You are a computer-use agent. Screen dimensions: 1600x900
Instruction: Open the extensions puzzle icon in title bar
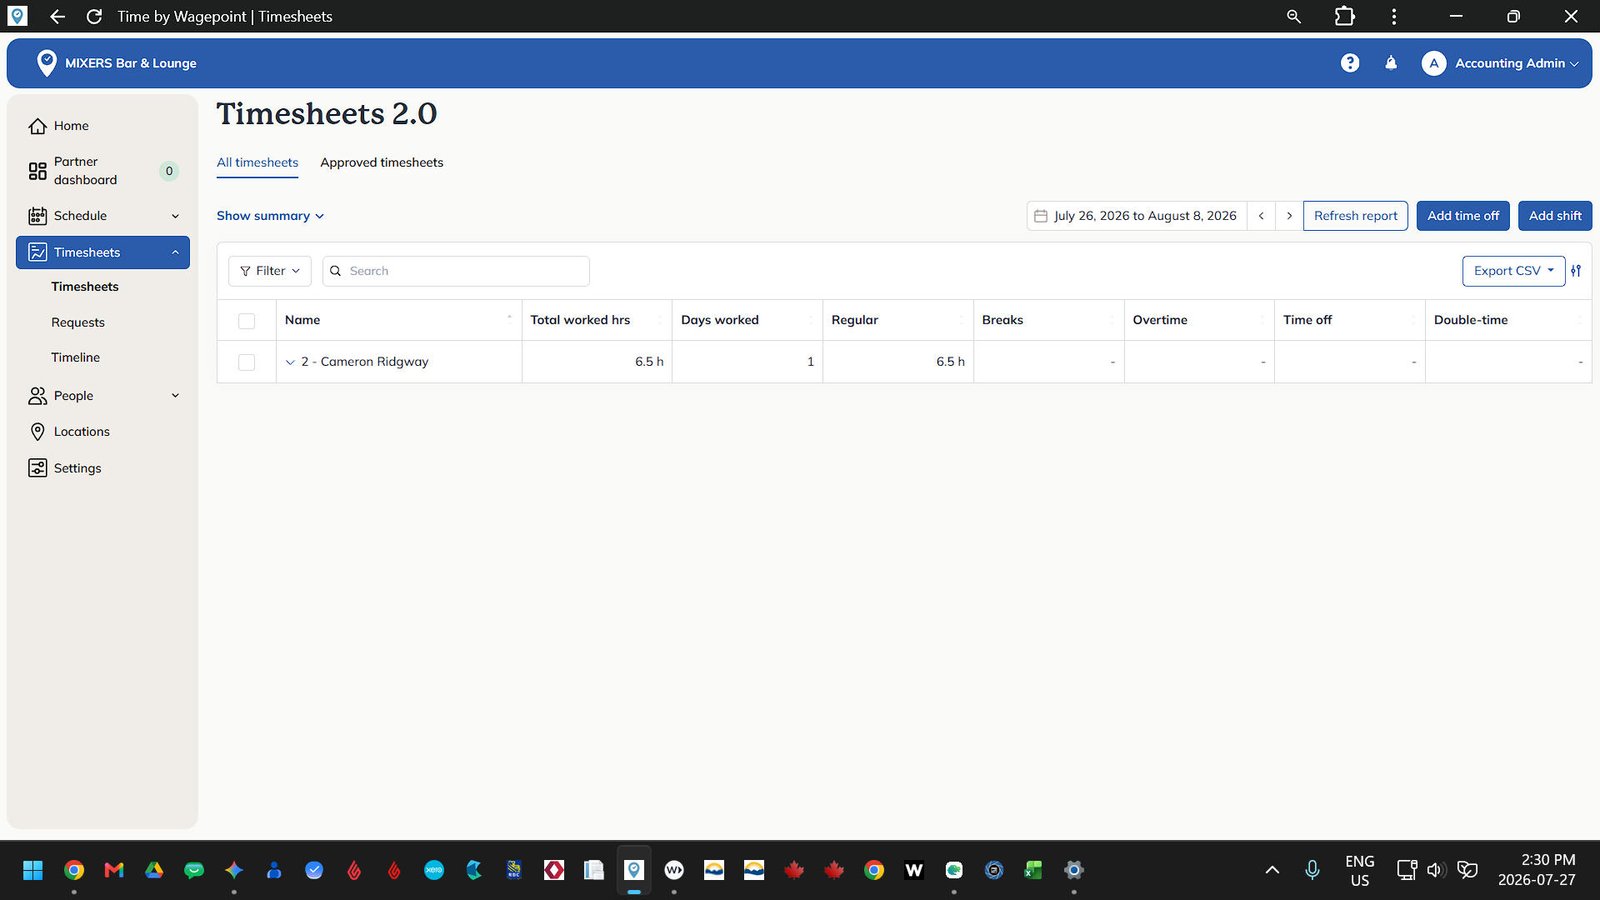coord(1345,16)
